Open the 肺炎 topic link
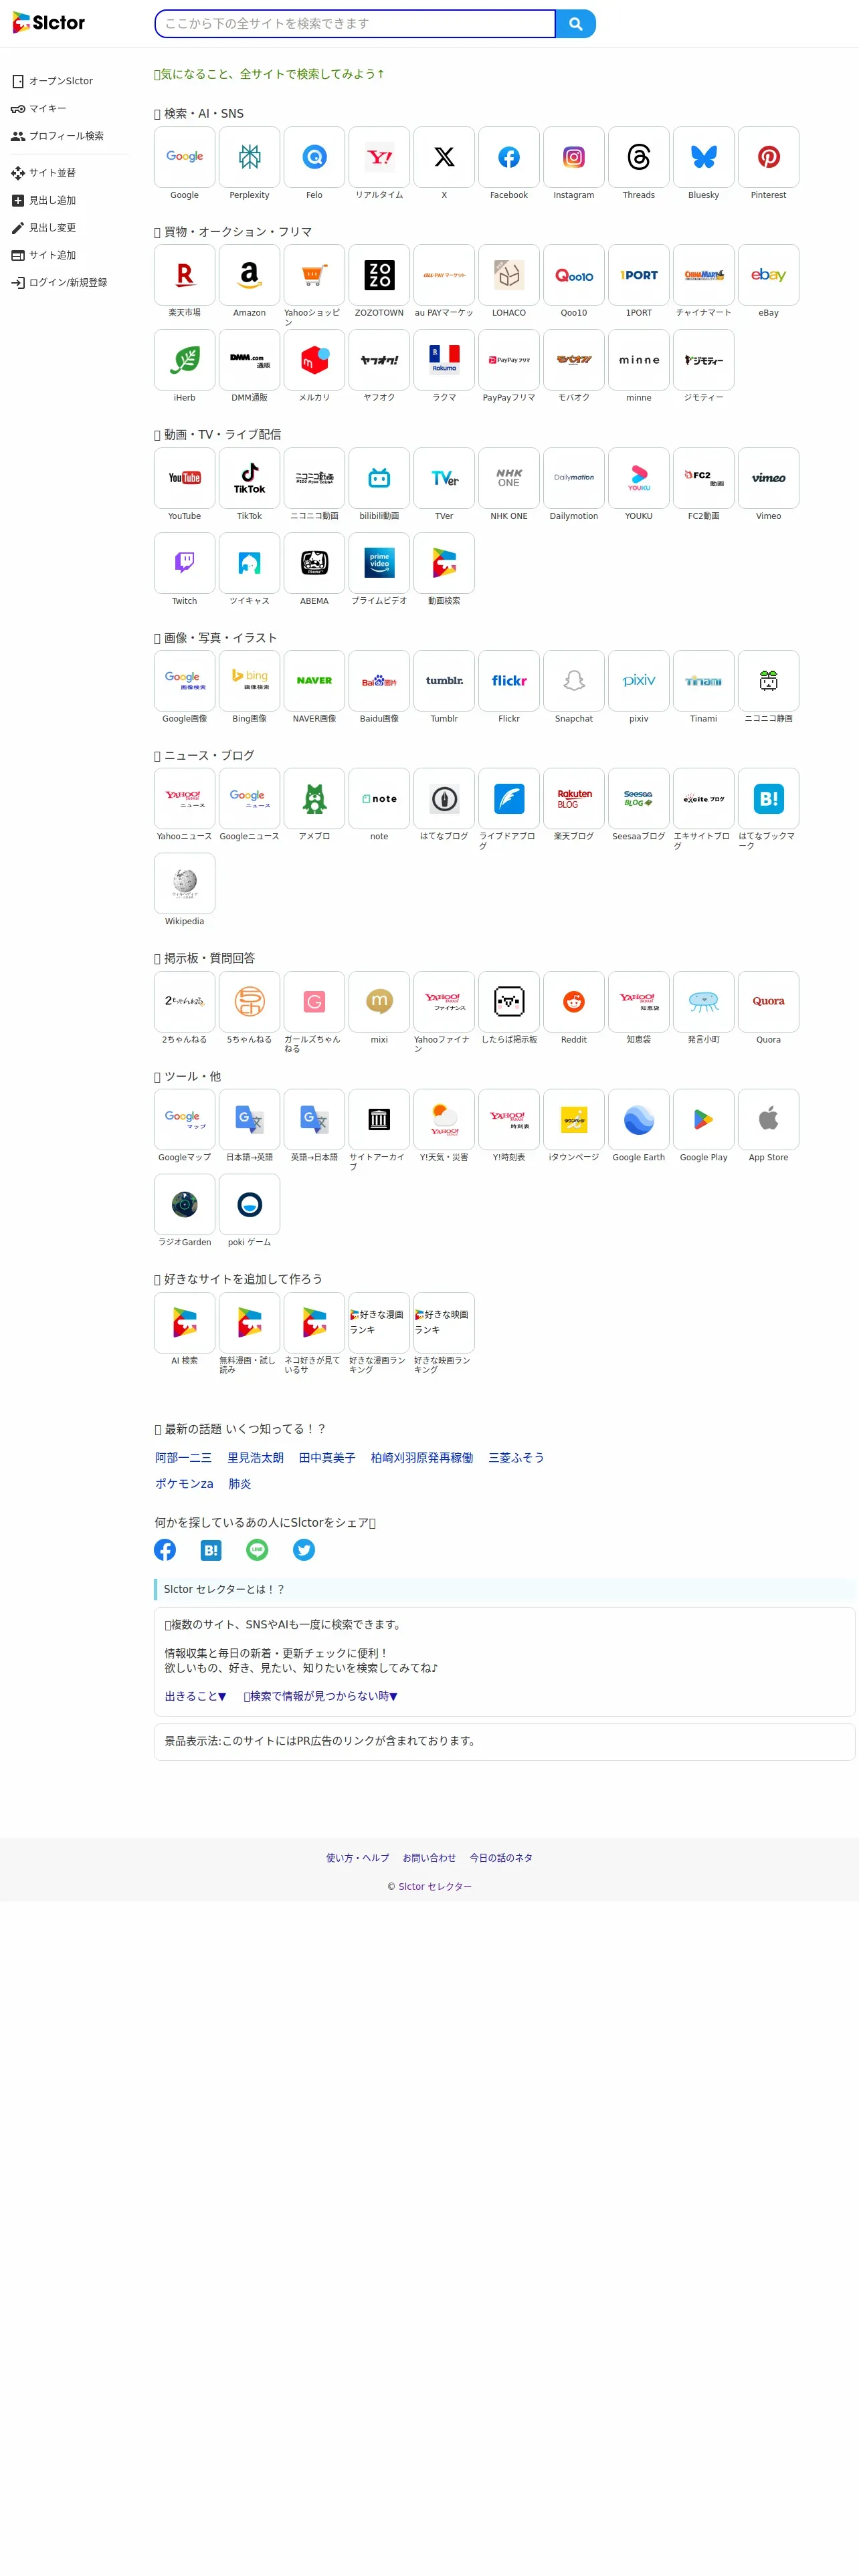 click(x=240, y=1484)
